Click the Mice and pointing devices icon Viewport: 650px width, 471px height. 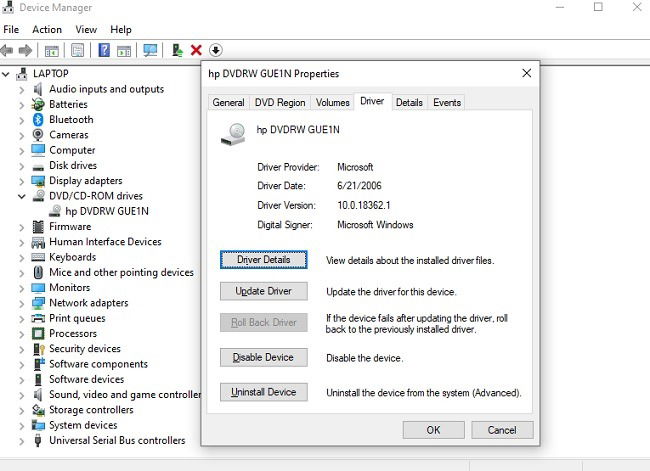point(38,272)
